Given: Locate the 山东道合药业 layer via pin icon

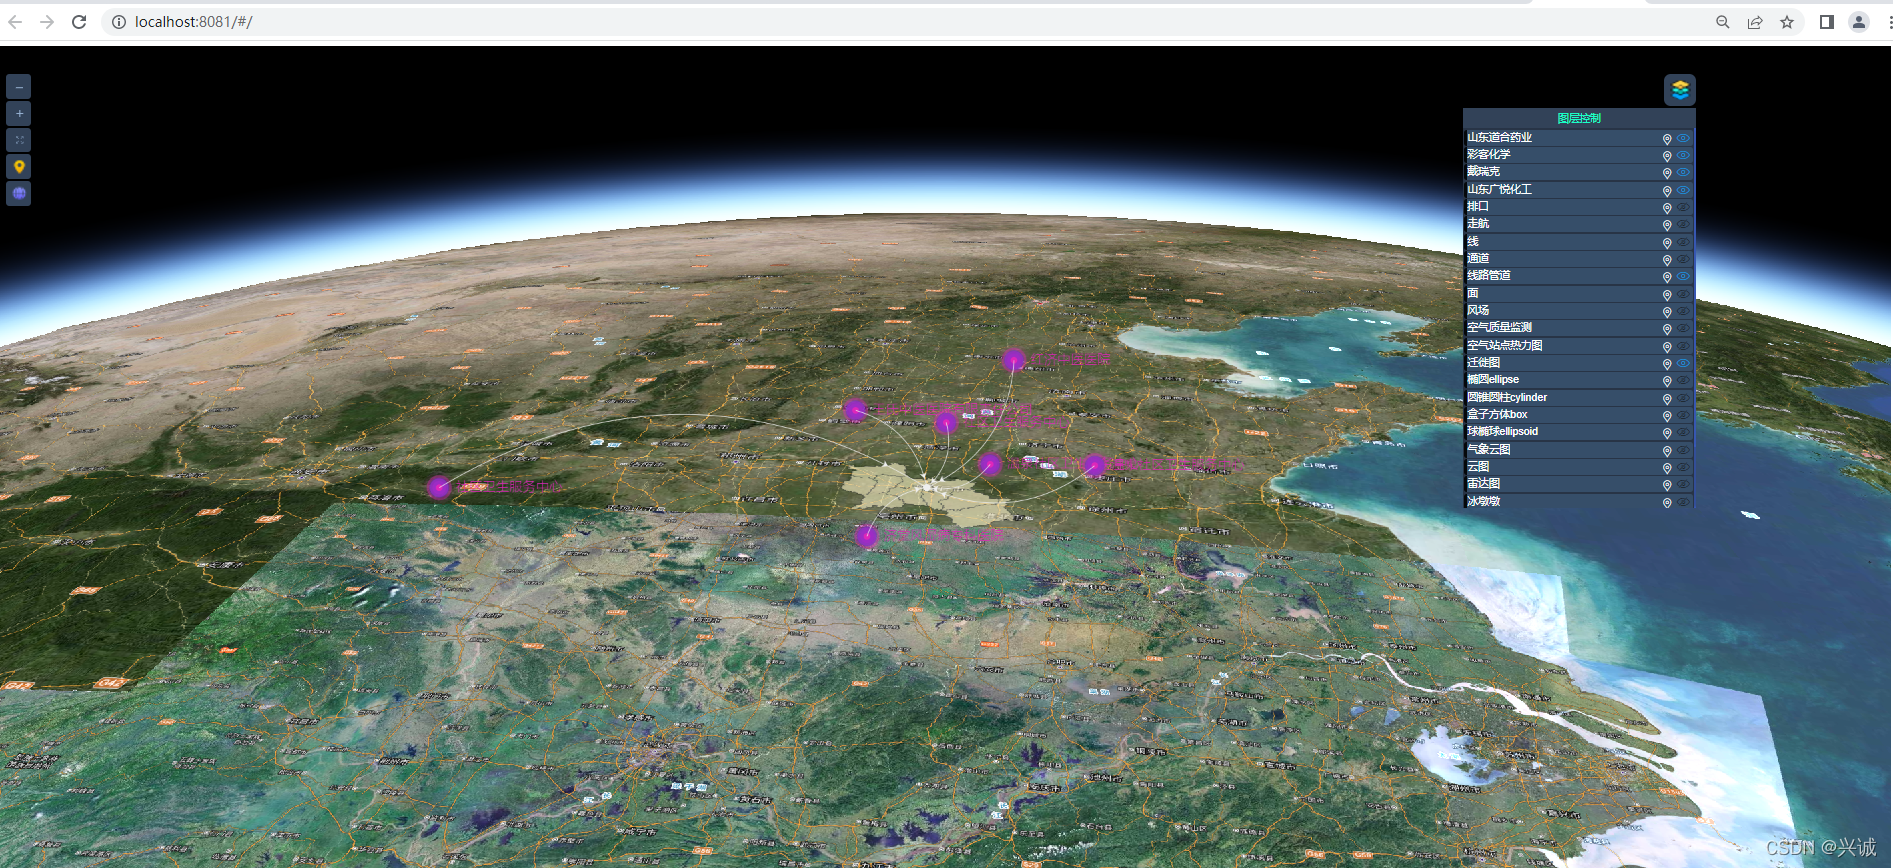Looking at the screenshot, I should tap(1667, 139).
